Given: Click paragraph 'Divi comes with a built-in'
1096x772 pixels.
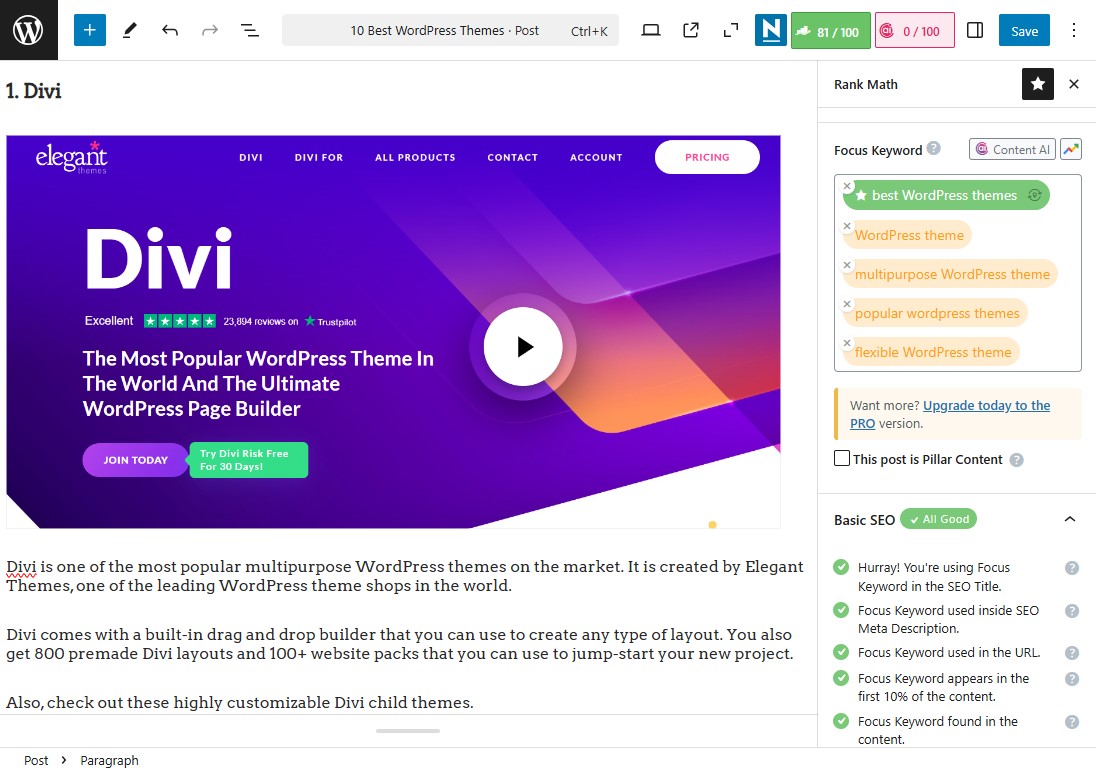Looking at the screenshot, I should [400, 644].
